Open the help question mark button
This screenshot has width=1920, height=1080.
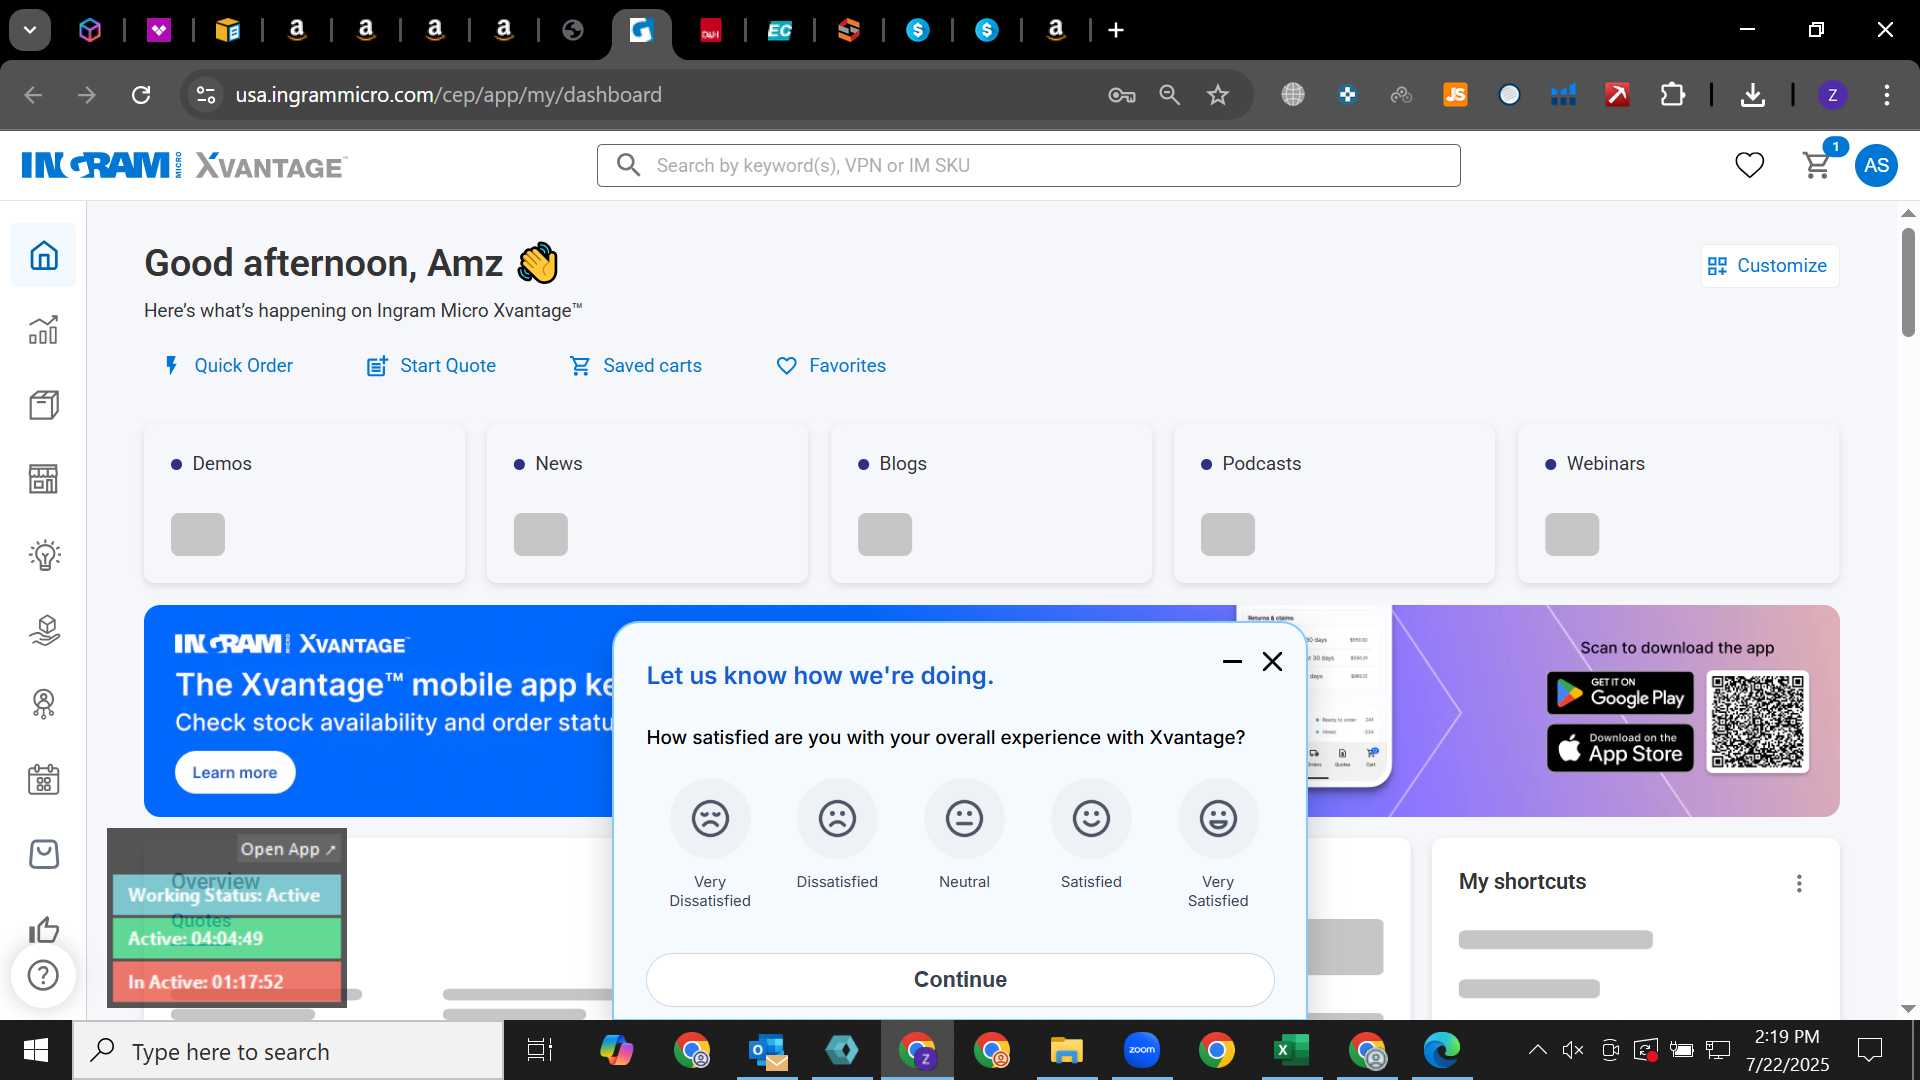[x=43, y=975]
